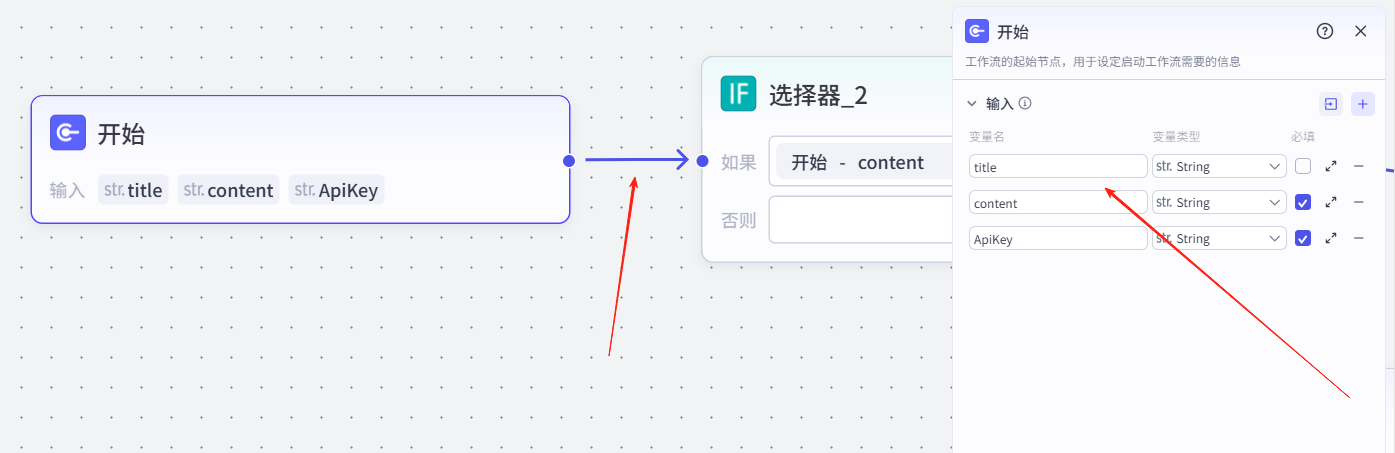This screenshot has width=1395, height=453.
Task: Expand the content variable row editor
Action: coord(1331,202)
